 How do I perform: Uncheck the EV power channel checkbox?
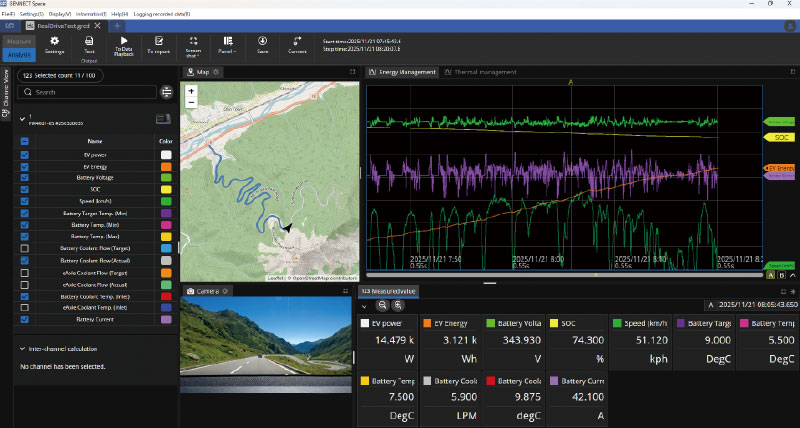click(25, 156)
